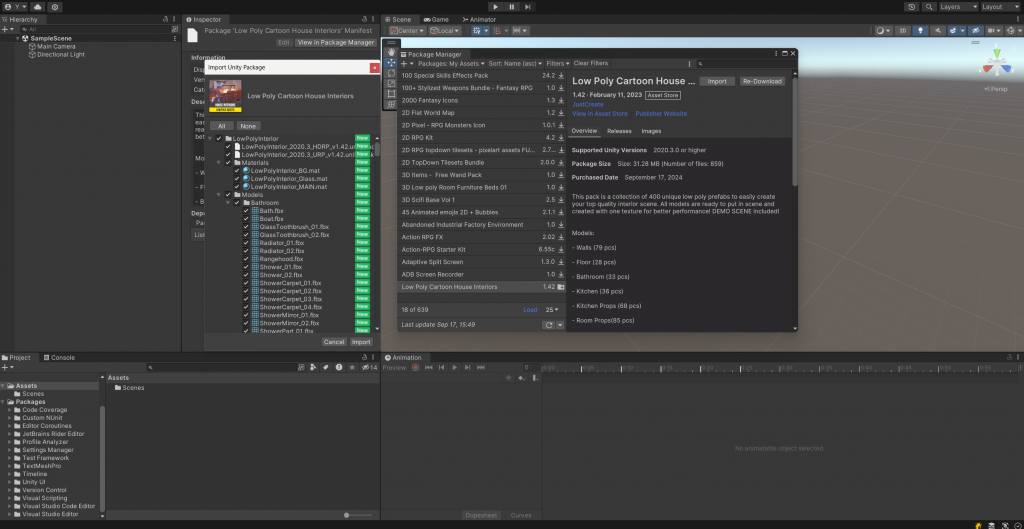The height and width of the screenshot is (529, 1024).
Task: Lock the Inspector panel
Action: click(x=364, y=20)
